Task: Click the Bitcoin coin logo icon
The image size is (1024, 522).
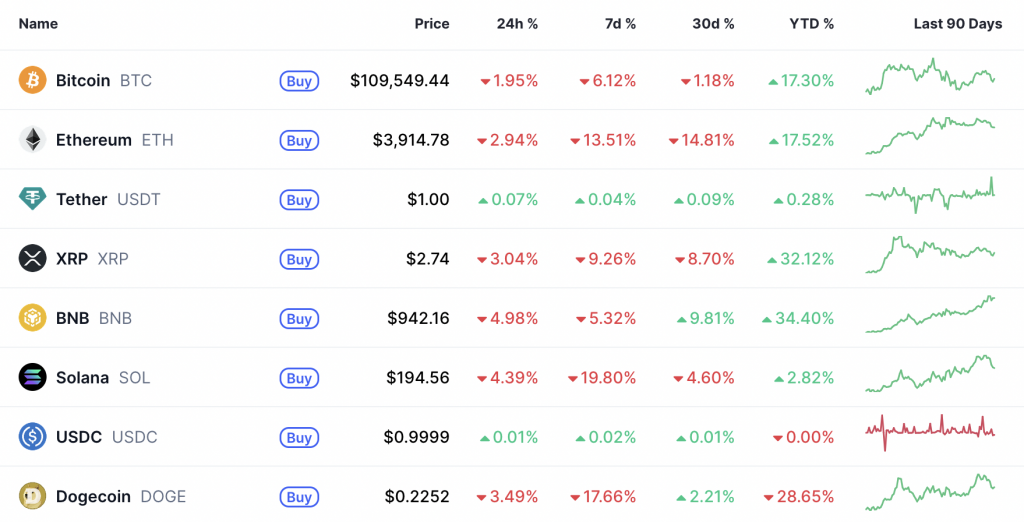Action: [33, 80]
